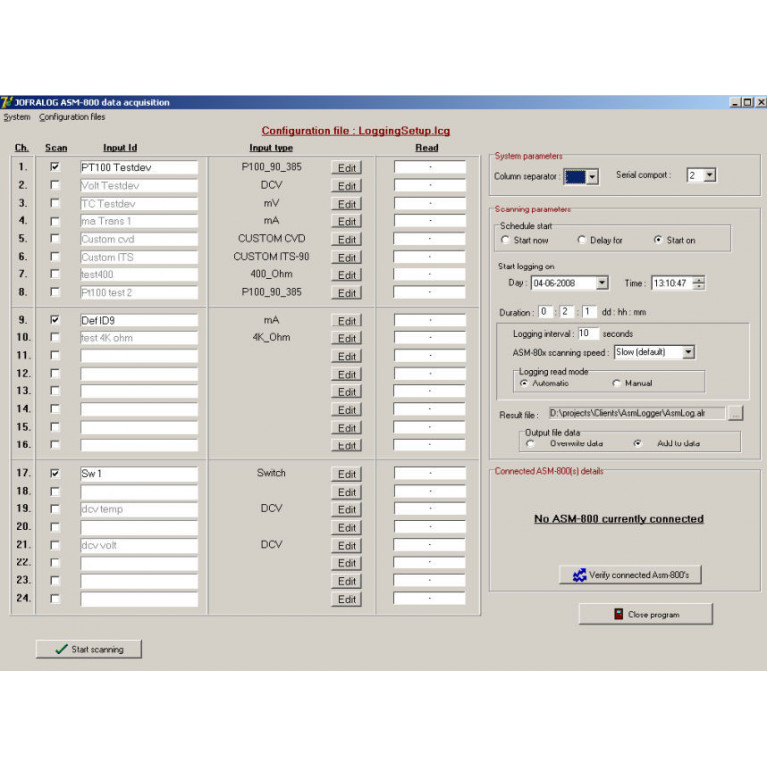Click the Time spinner arrows
This screenshot has width=767, height=767.
[x=699, y=283]
